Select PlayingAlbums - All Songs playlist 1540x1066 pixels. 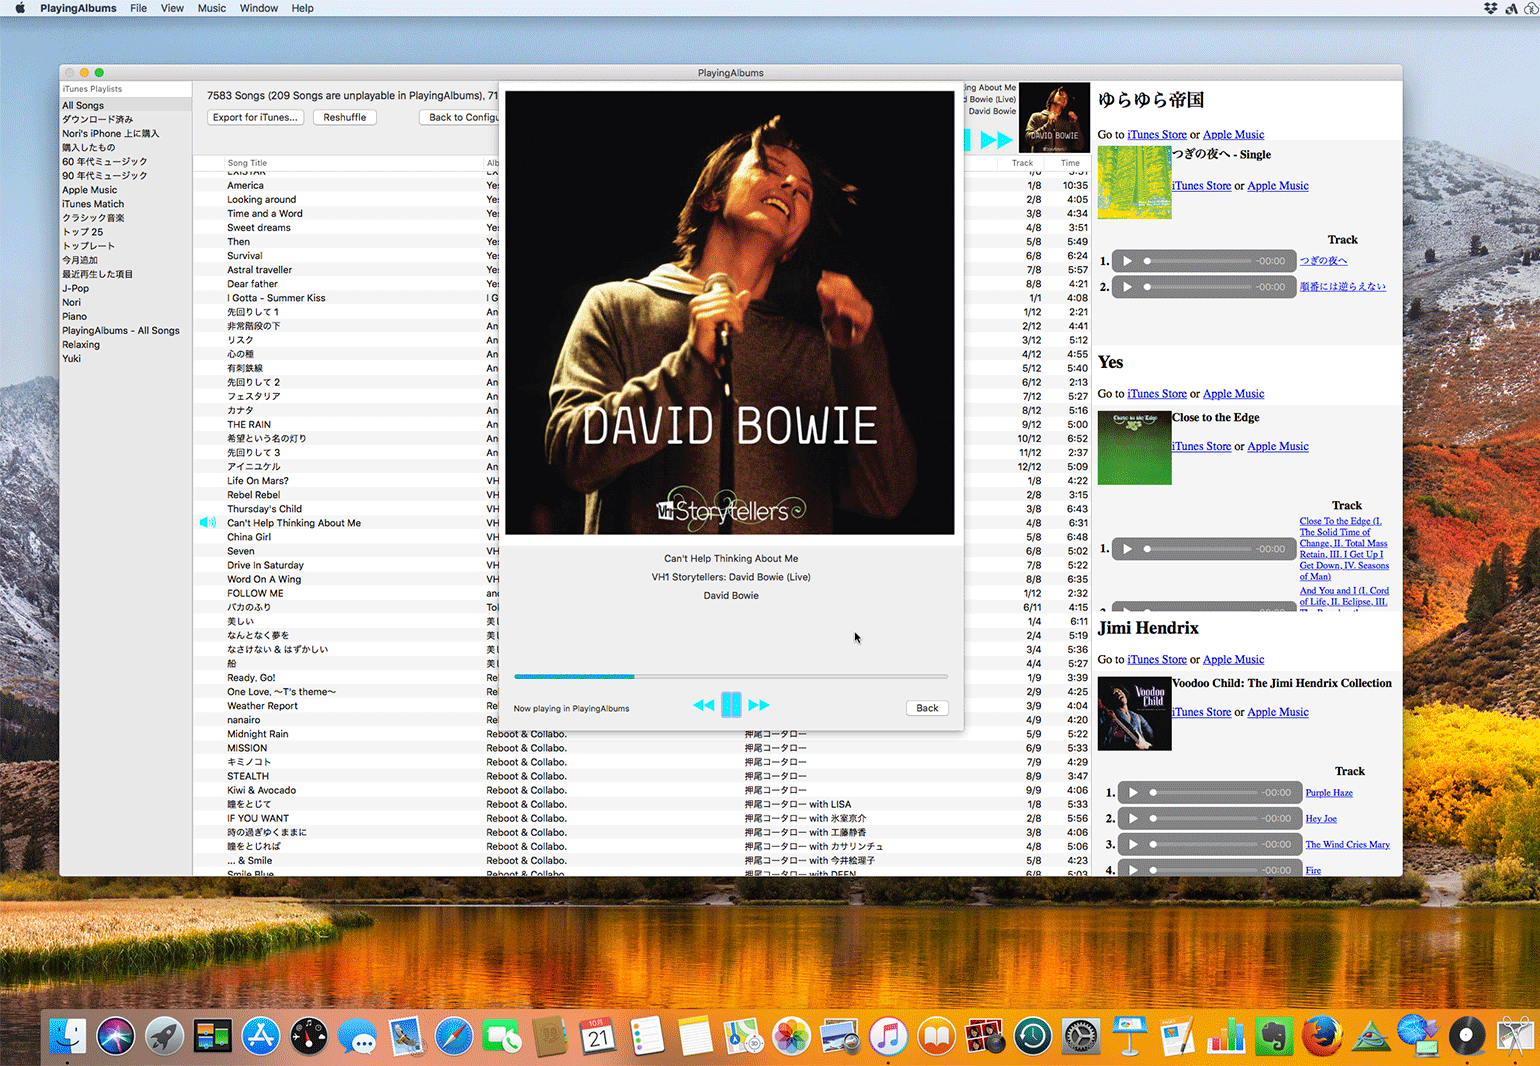pyautogui.click(x=126, y=331)
